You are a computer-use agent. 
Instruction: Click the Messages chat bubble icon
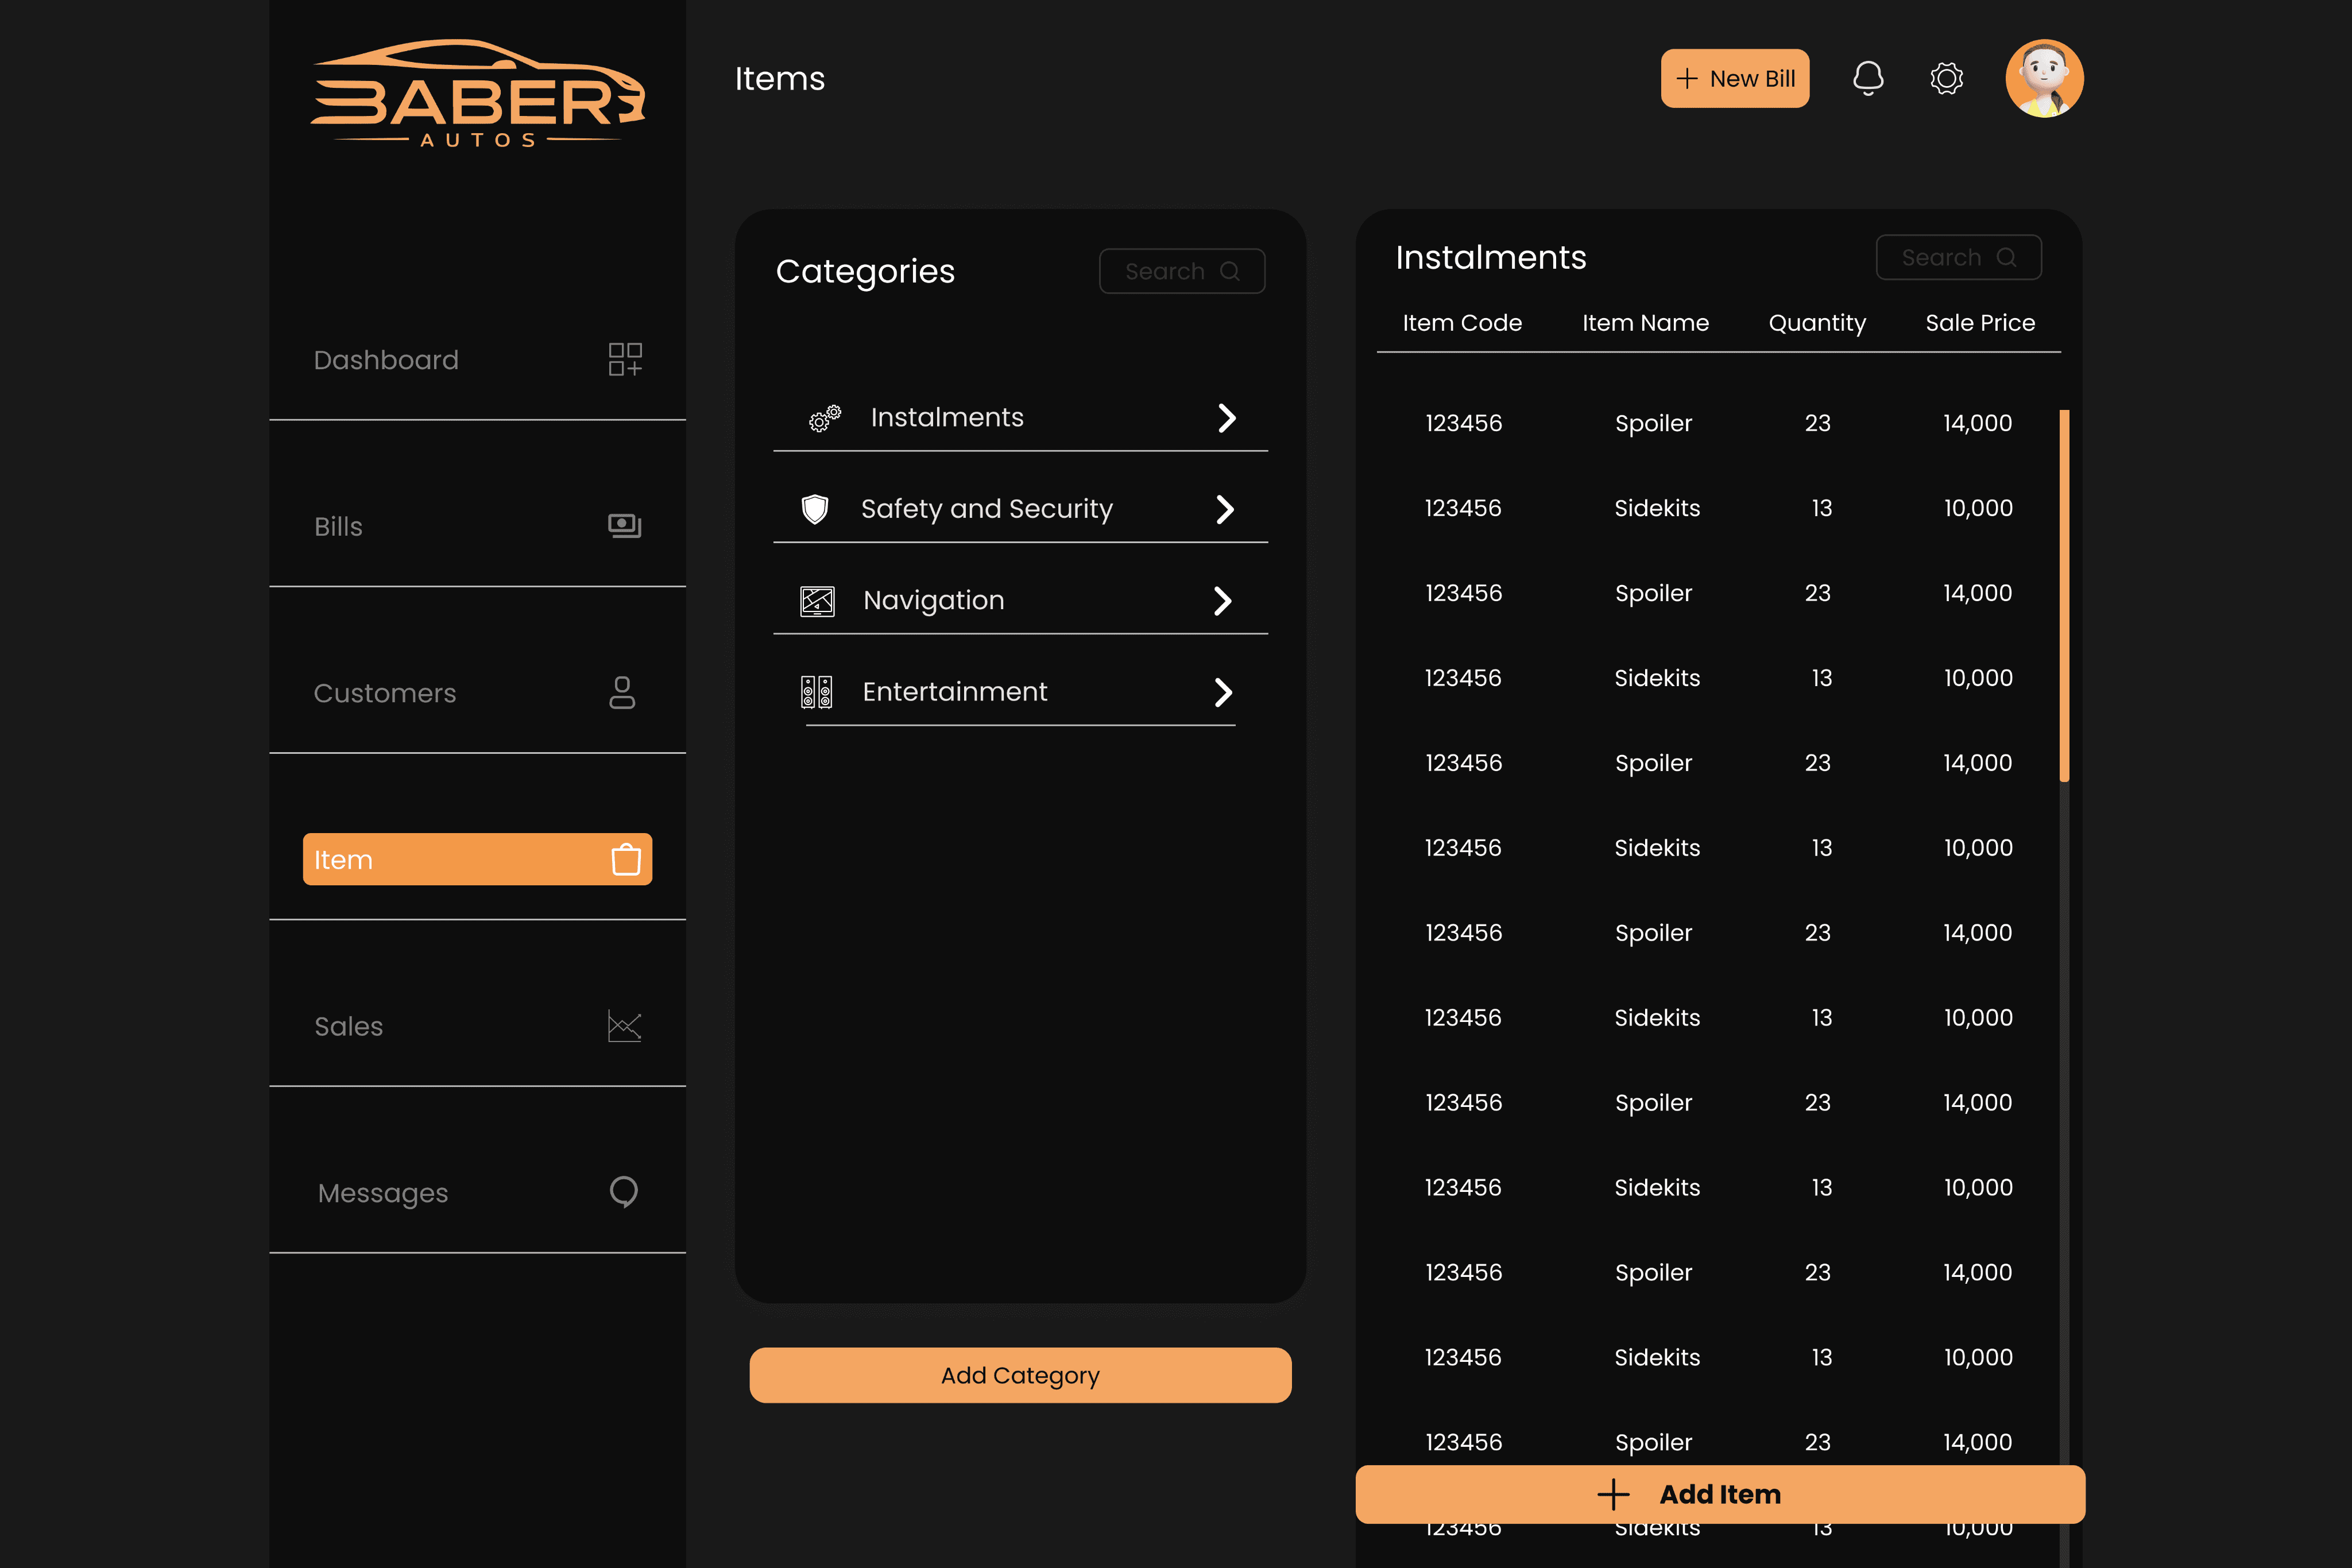pos(623,1192)
